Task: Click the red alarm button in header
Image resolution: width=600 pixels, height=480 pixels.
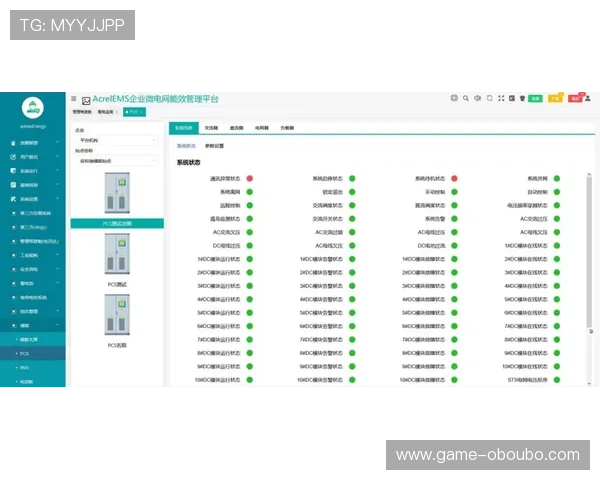Action: click(x=574, y=98)
